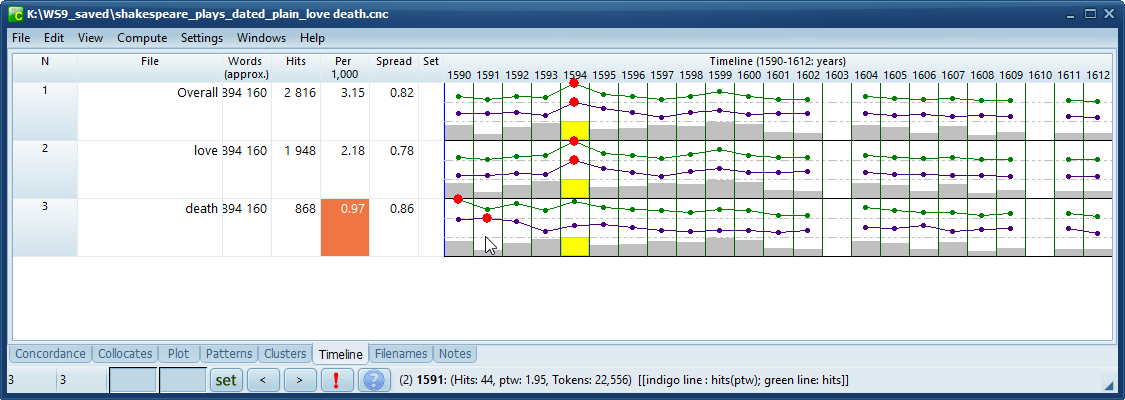
Task: Click the 2.18 per-1,000 cell
Action: (345, 169)
